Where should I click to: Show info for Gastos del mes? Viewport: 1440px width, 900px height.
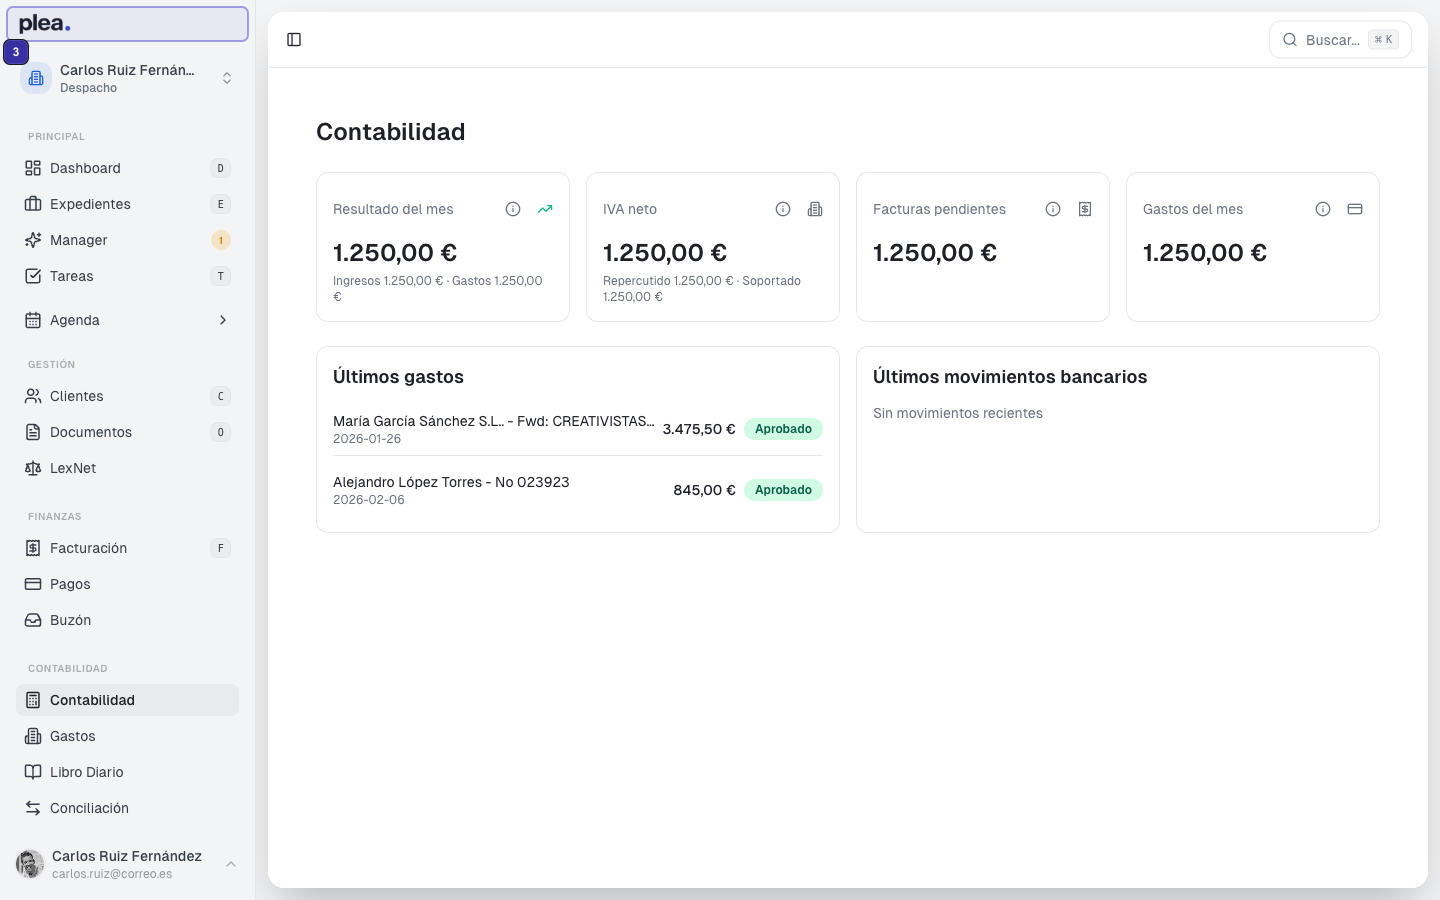coord(1323,209)
